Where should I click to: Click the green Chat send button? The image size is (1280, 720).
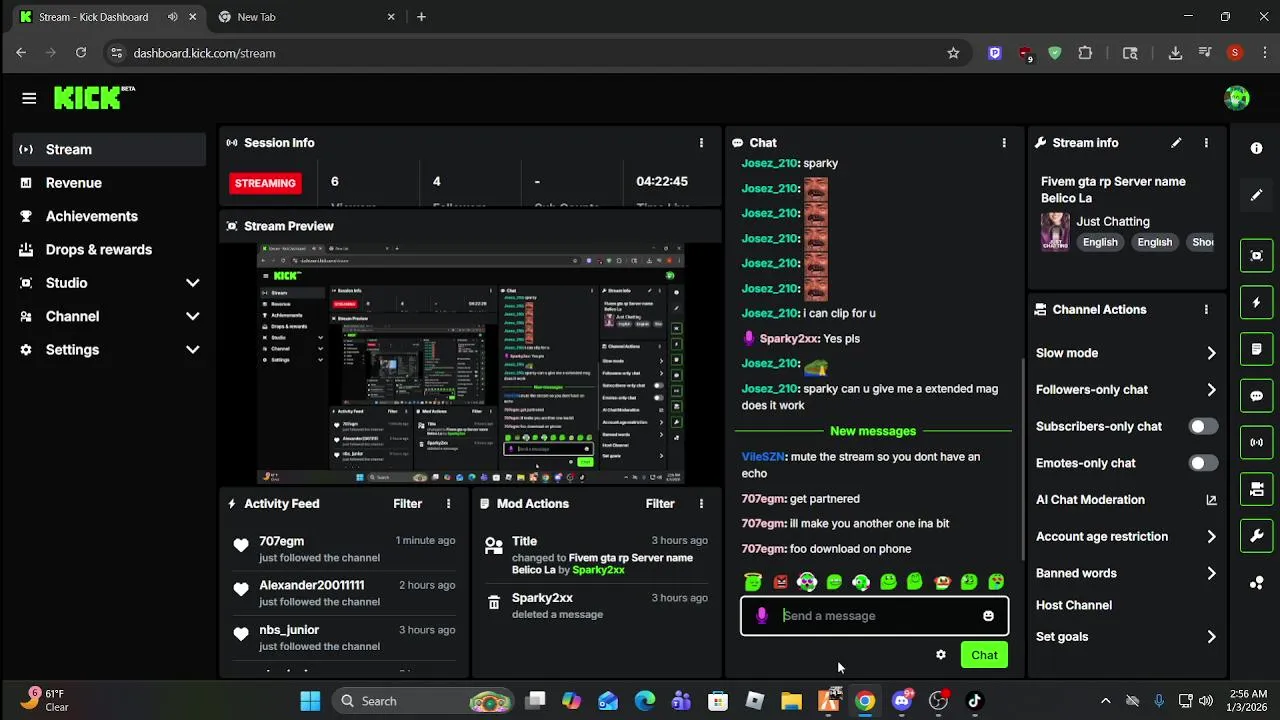pyautogui.click(x=984, y=655)
